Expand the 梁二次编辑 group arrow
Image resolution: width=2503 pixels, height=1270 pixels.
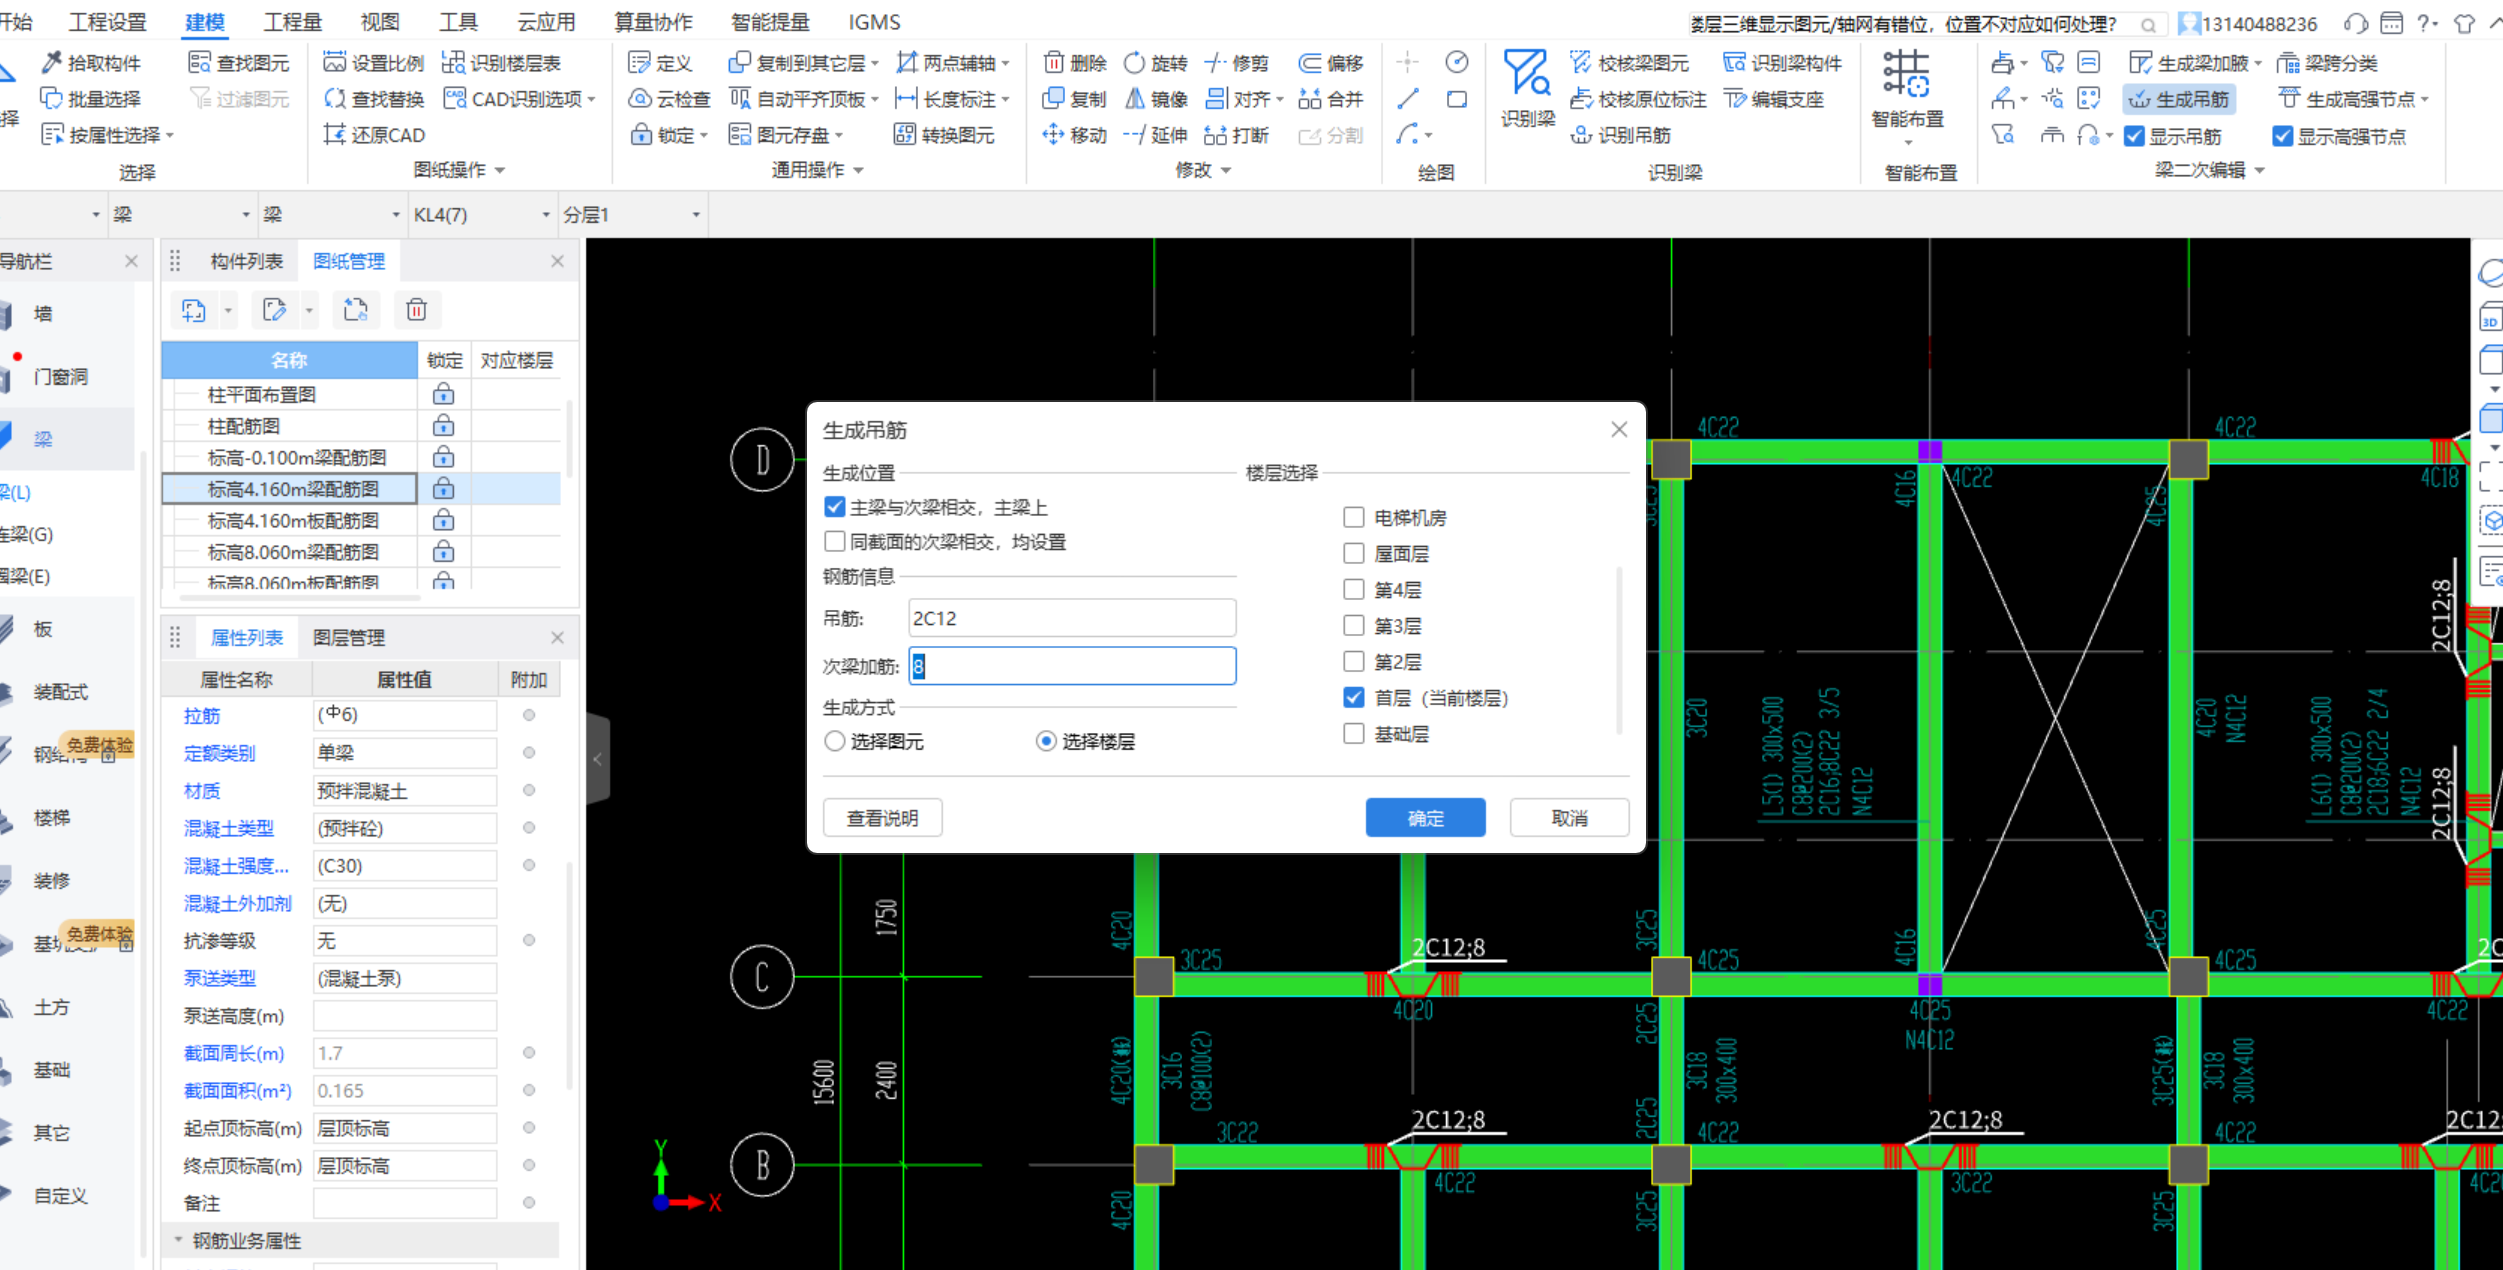(x=2259, y=171)
